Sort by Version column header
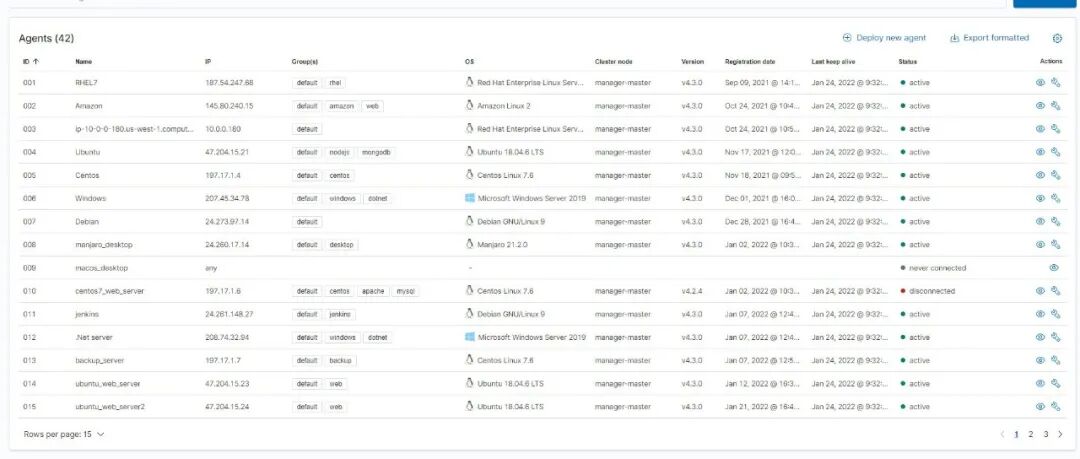The image size is (1080, 459). [692, 61]
